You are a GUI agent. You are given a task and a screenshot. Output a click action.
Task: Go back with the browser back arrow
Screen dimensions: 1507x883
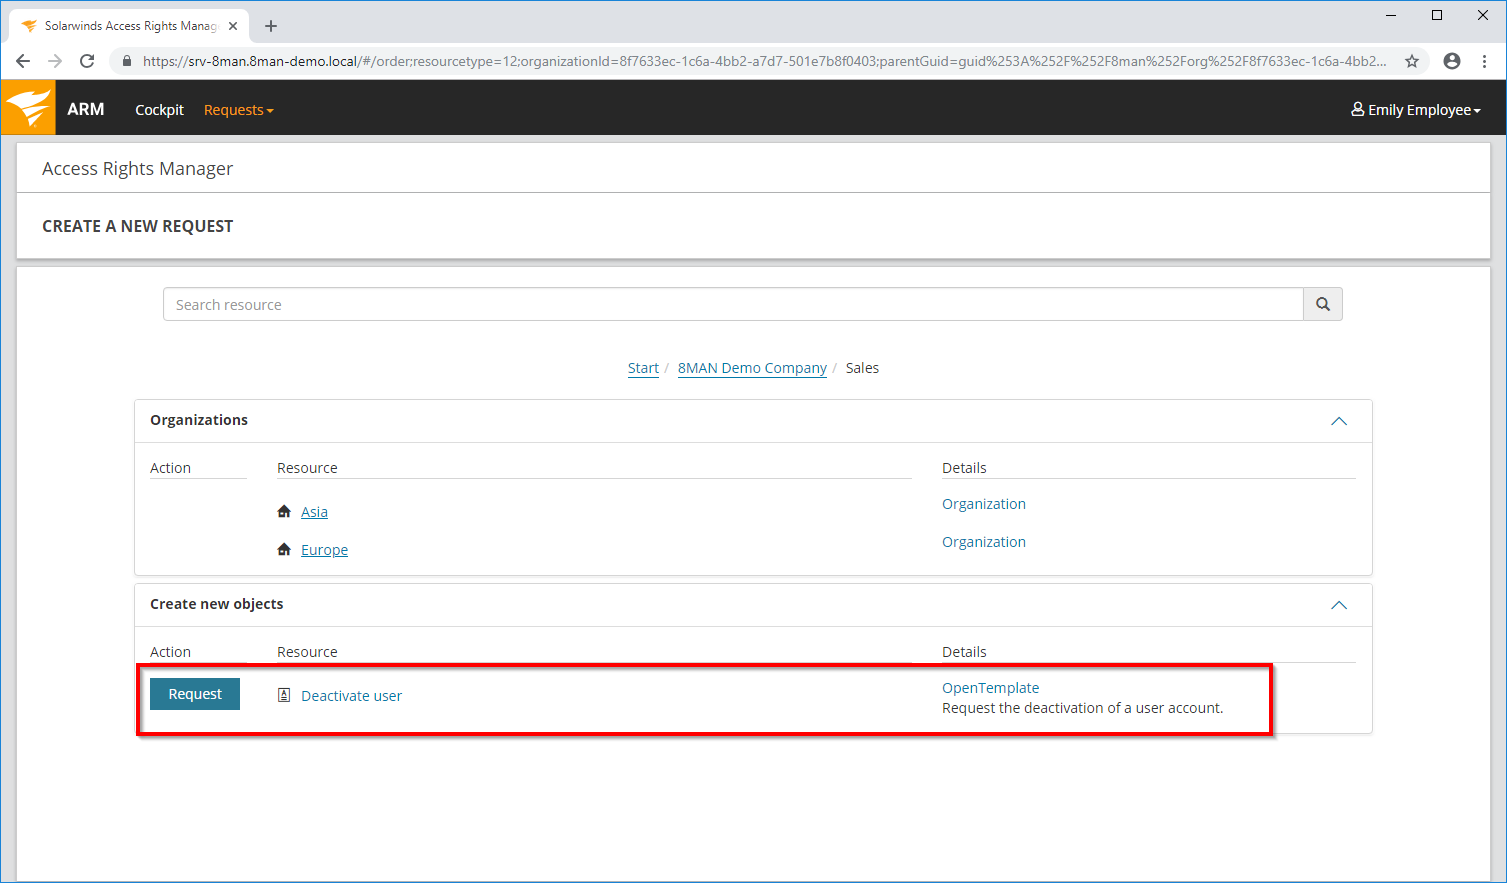[x=23, y=61]
